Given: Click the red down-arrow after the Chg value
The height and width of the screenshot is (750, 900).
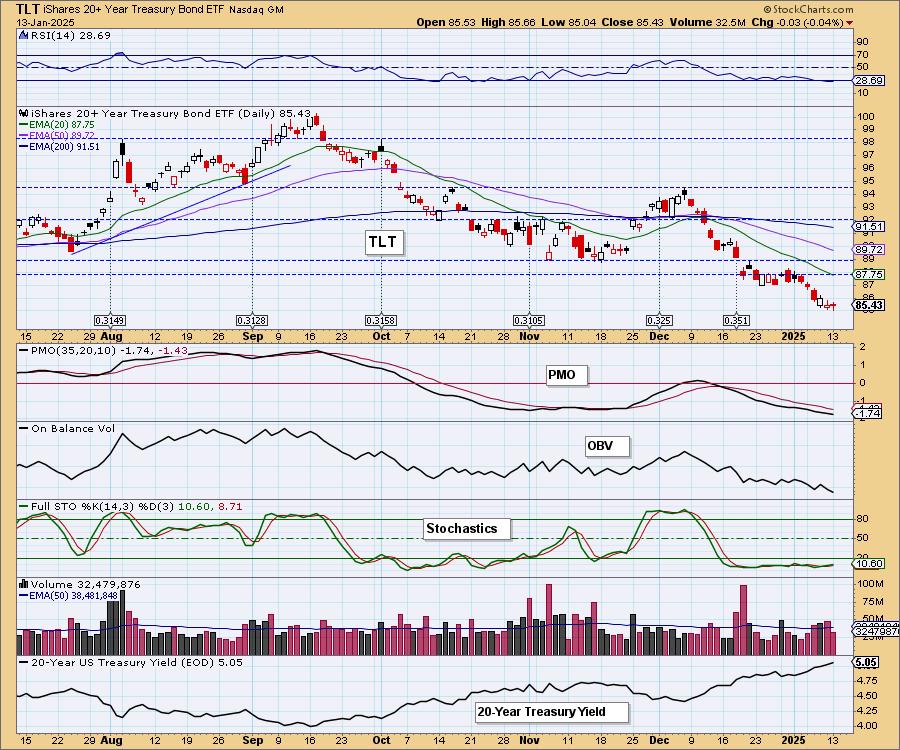Looking at the screenshot, I should 849,23.
